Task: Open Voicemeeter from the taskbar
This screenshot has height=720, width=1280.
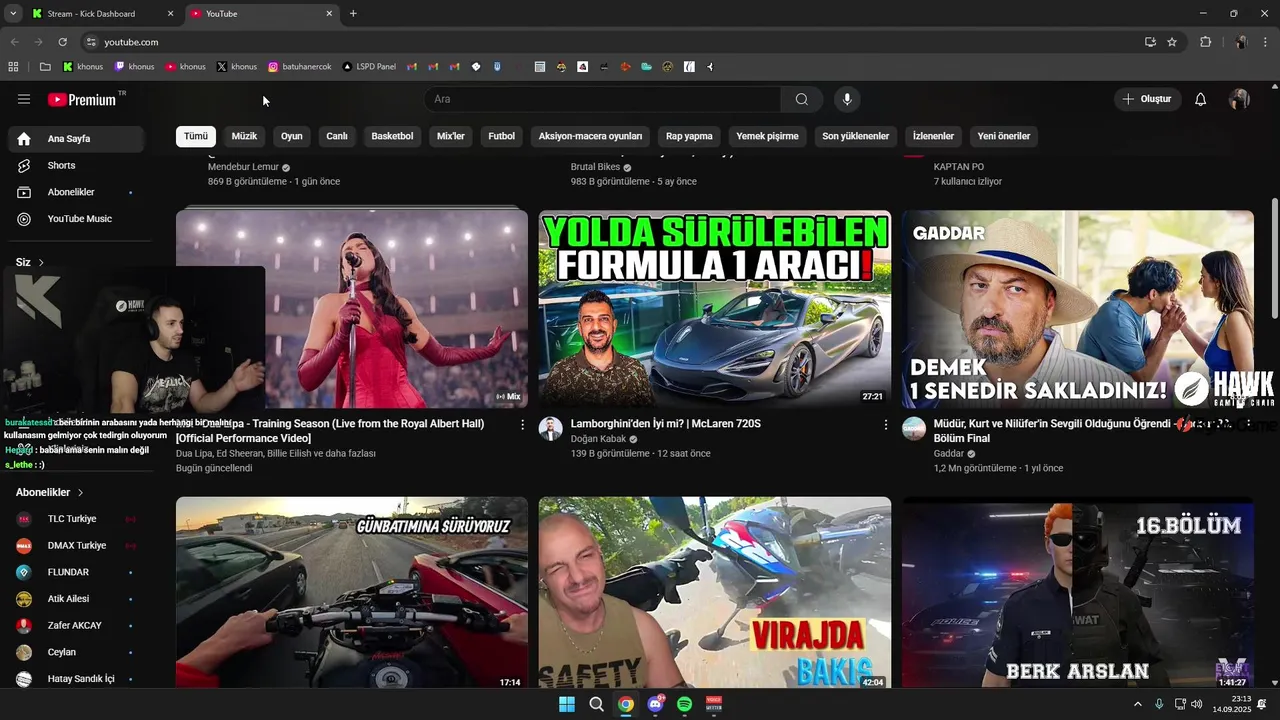Action: coord(714,704)
